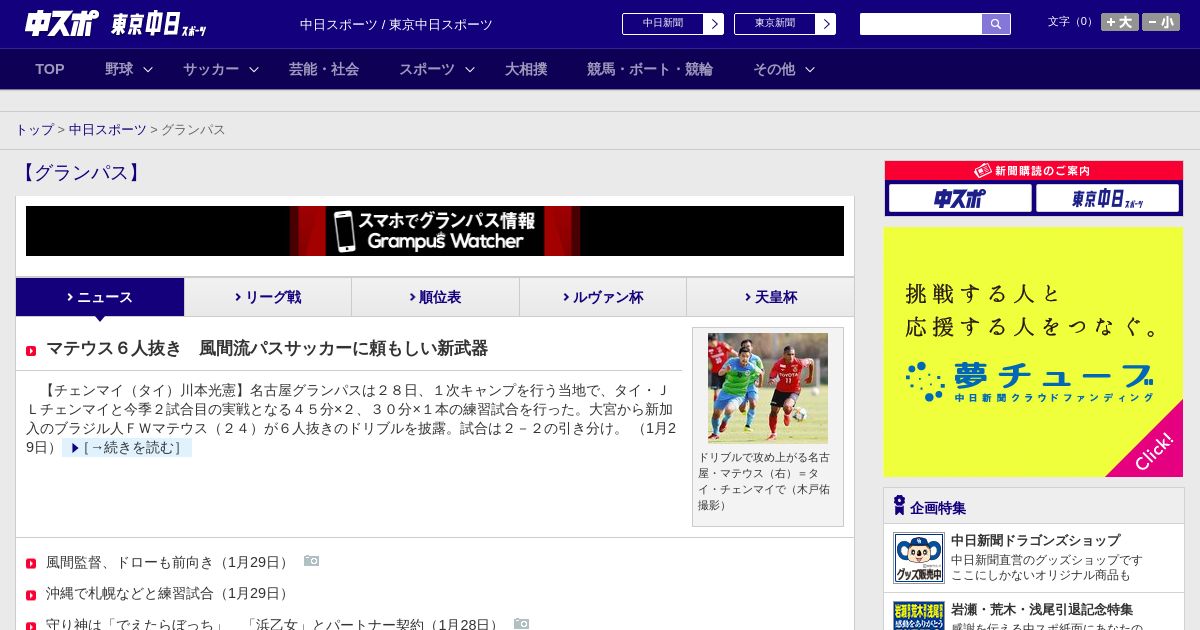Select the ニュース tab
The image size is (1200, 630).
[x=100, y=297]
